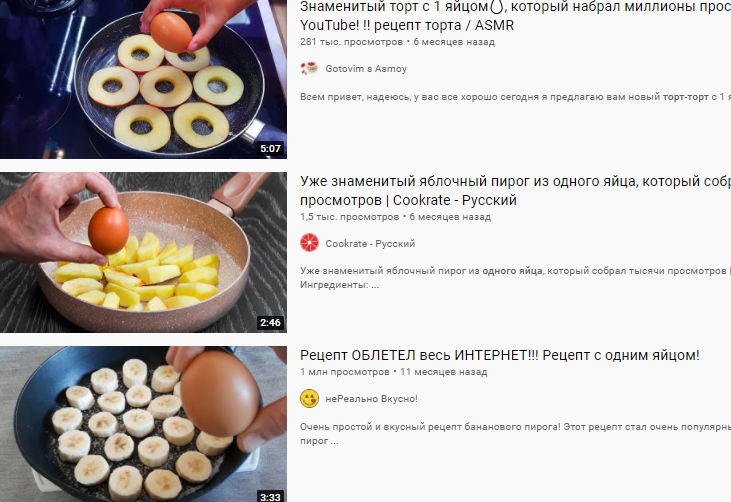The width and height of the screenshot is (731, 502).
Task: Go to неРеально Вкусно! channel name
Action: click(x=372, y=399)
